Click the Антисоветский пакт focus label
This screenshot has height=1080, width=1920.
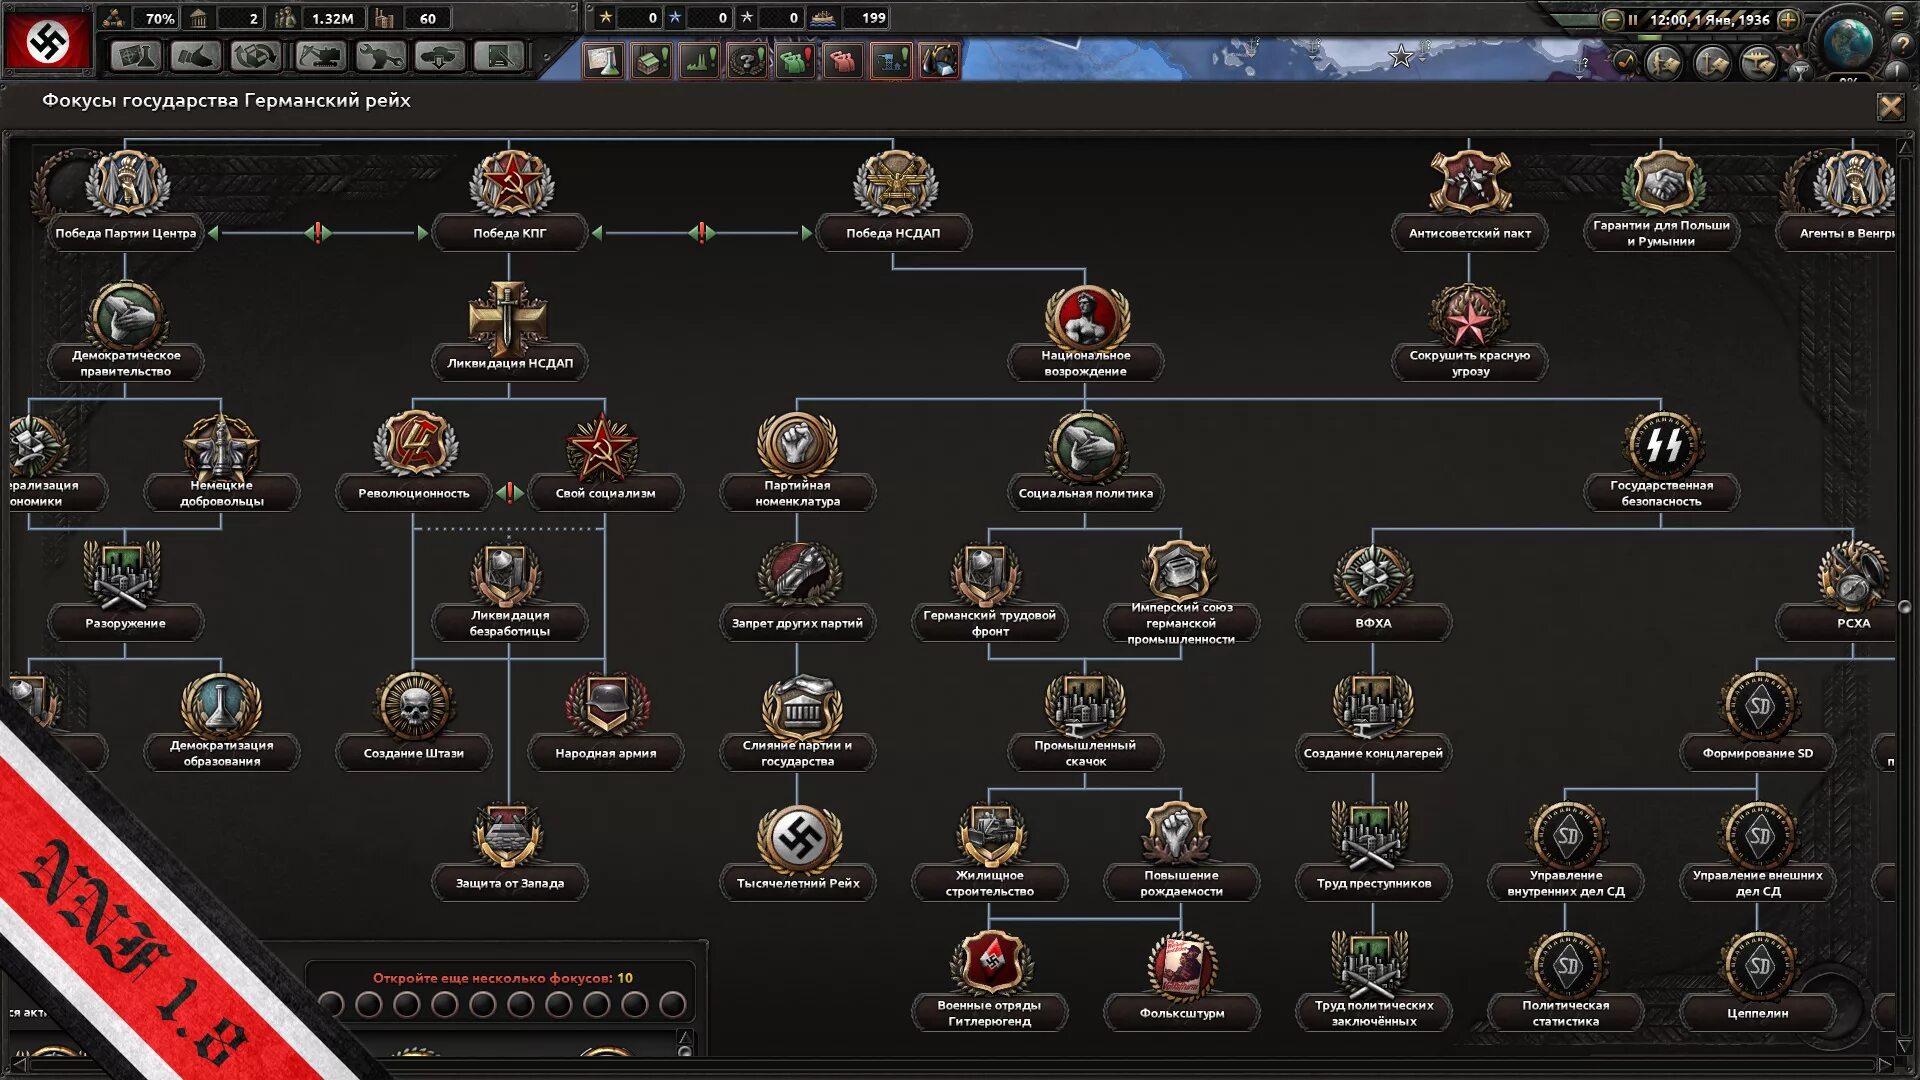point(1469,233)
